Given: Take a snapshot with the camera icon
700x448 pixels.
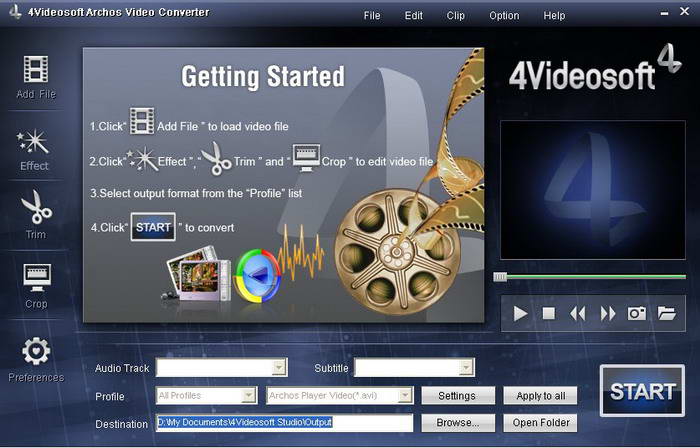Looking at the screenshot, I should (x=637, y=313).
